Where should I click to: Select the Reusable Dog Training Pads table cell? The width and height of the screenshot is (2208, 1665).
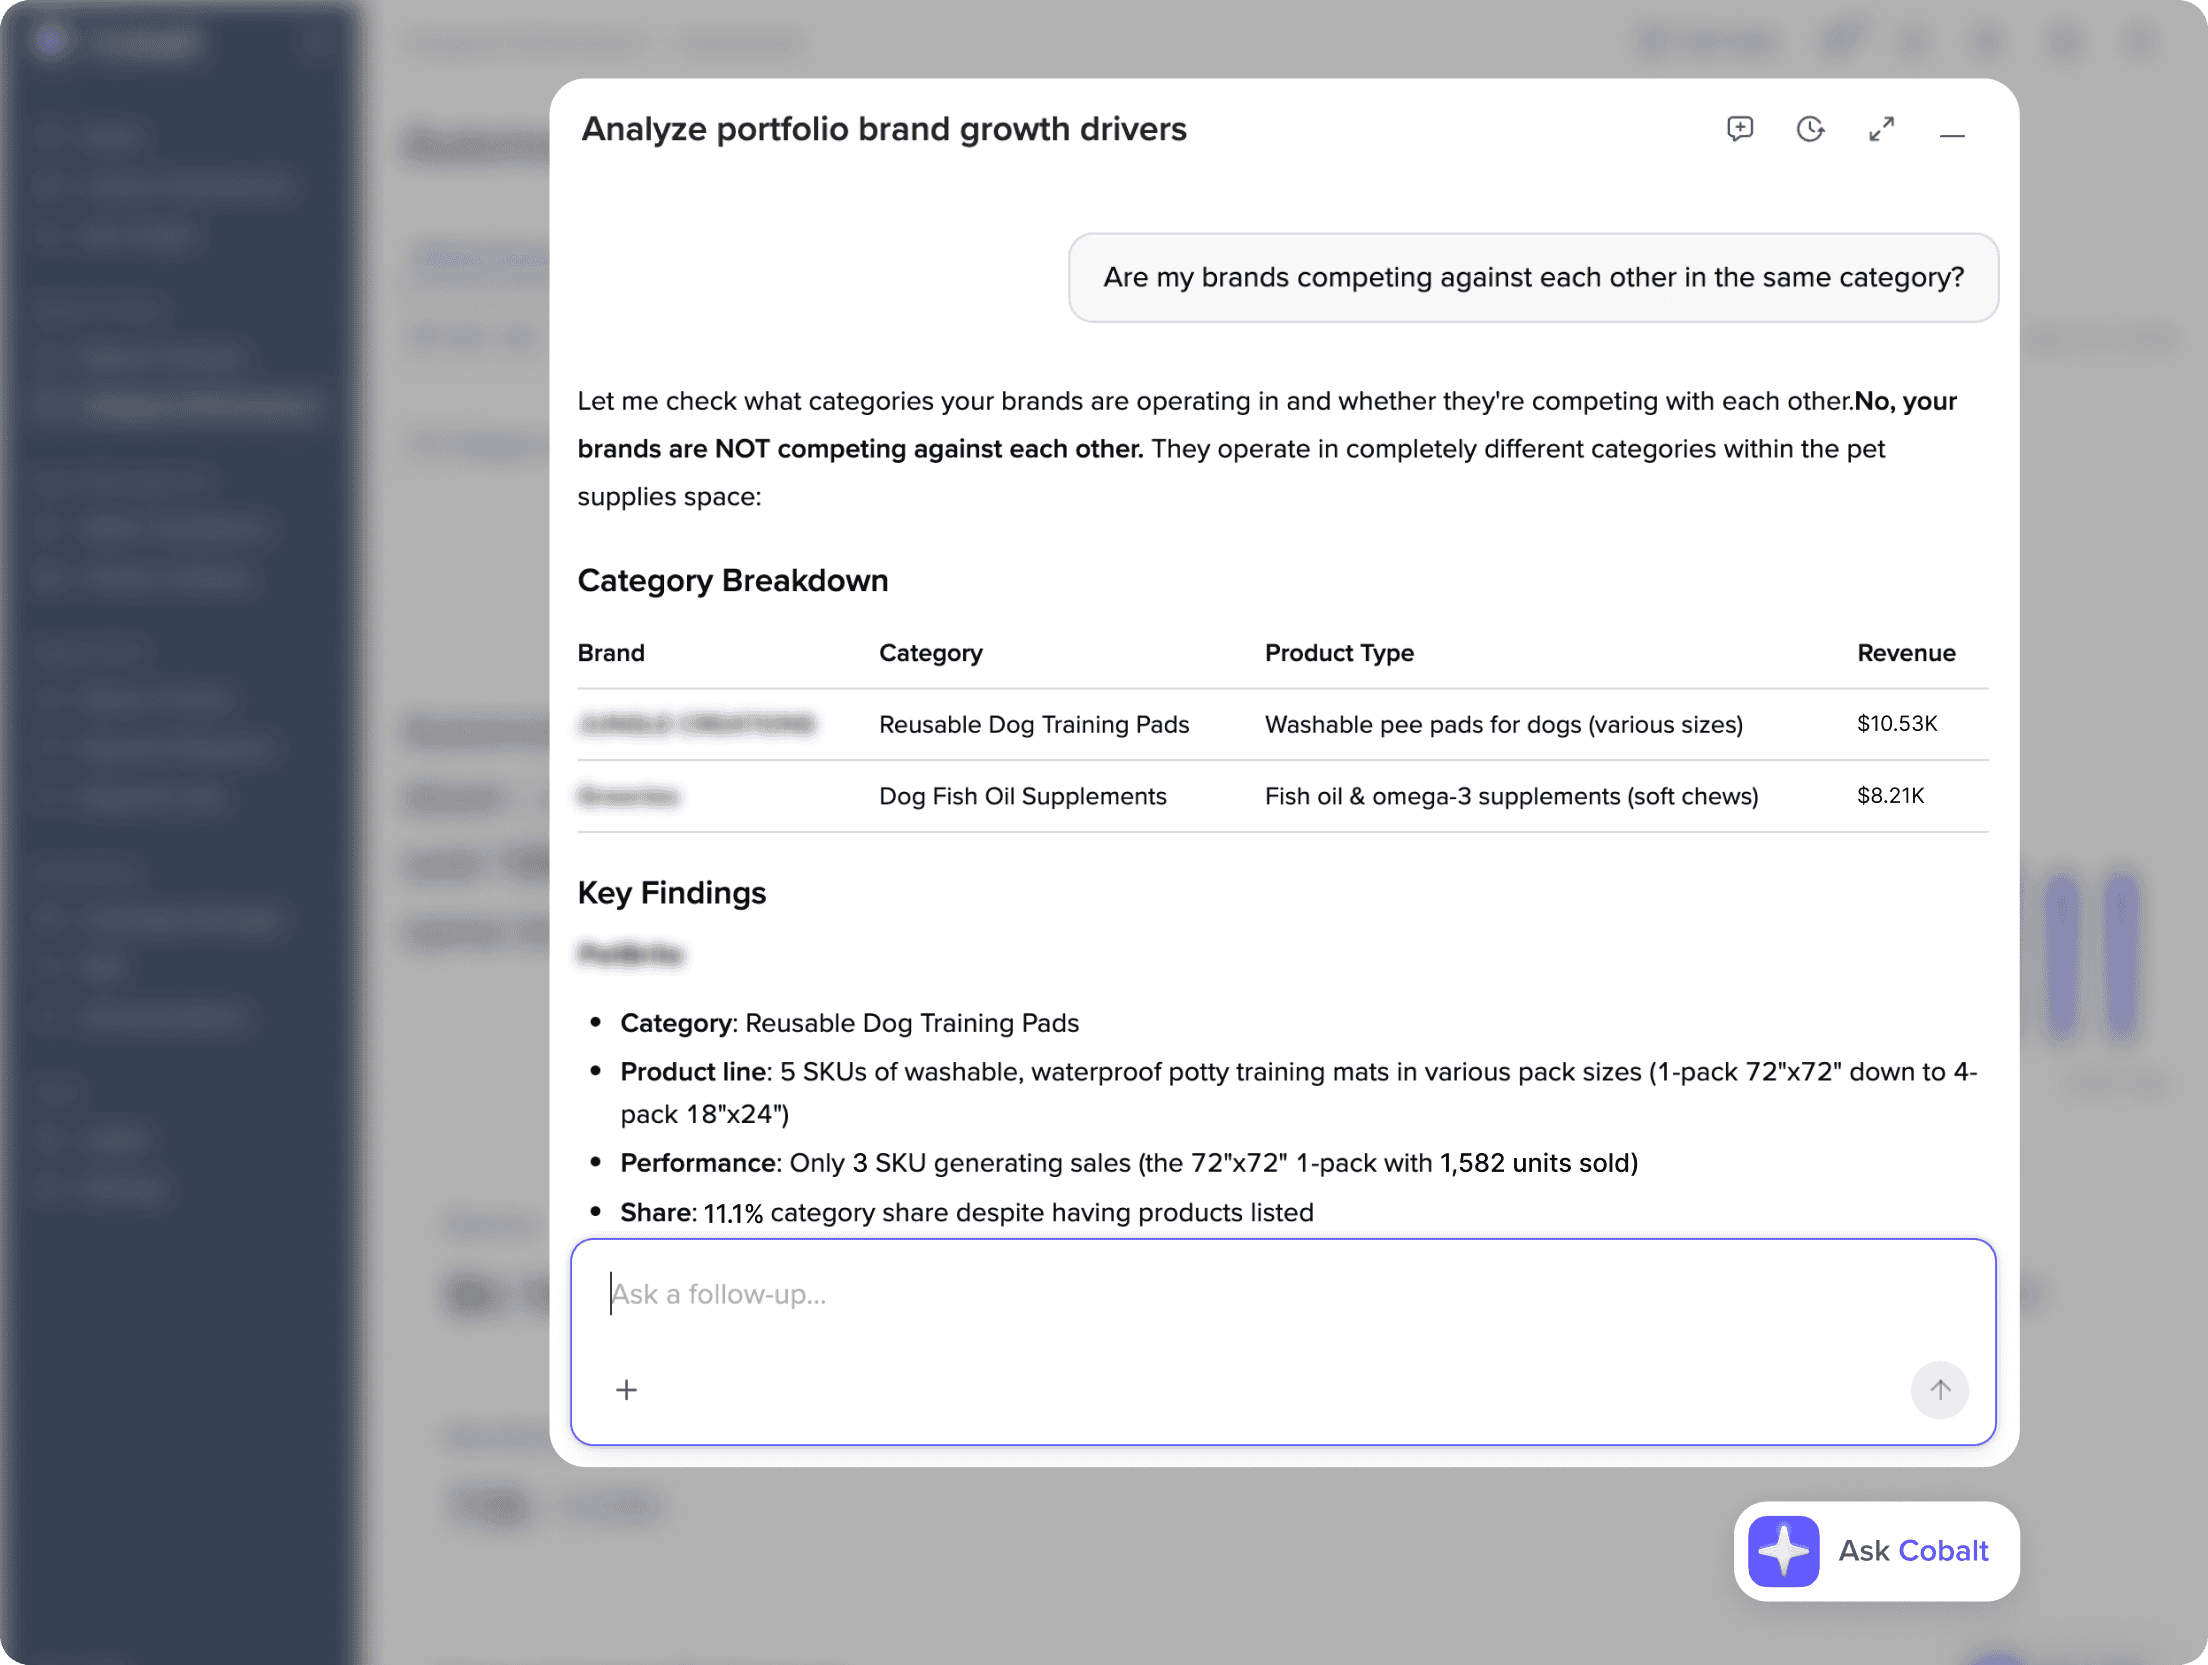click(x=1034, y=724)
